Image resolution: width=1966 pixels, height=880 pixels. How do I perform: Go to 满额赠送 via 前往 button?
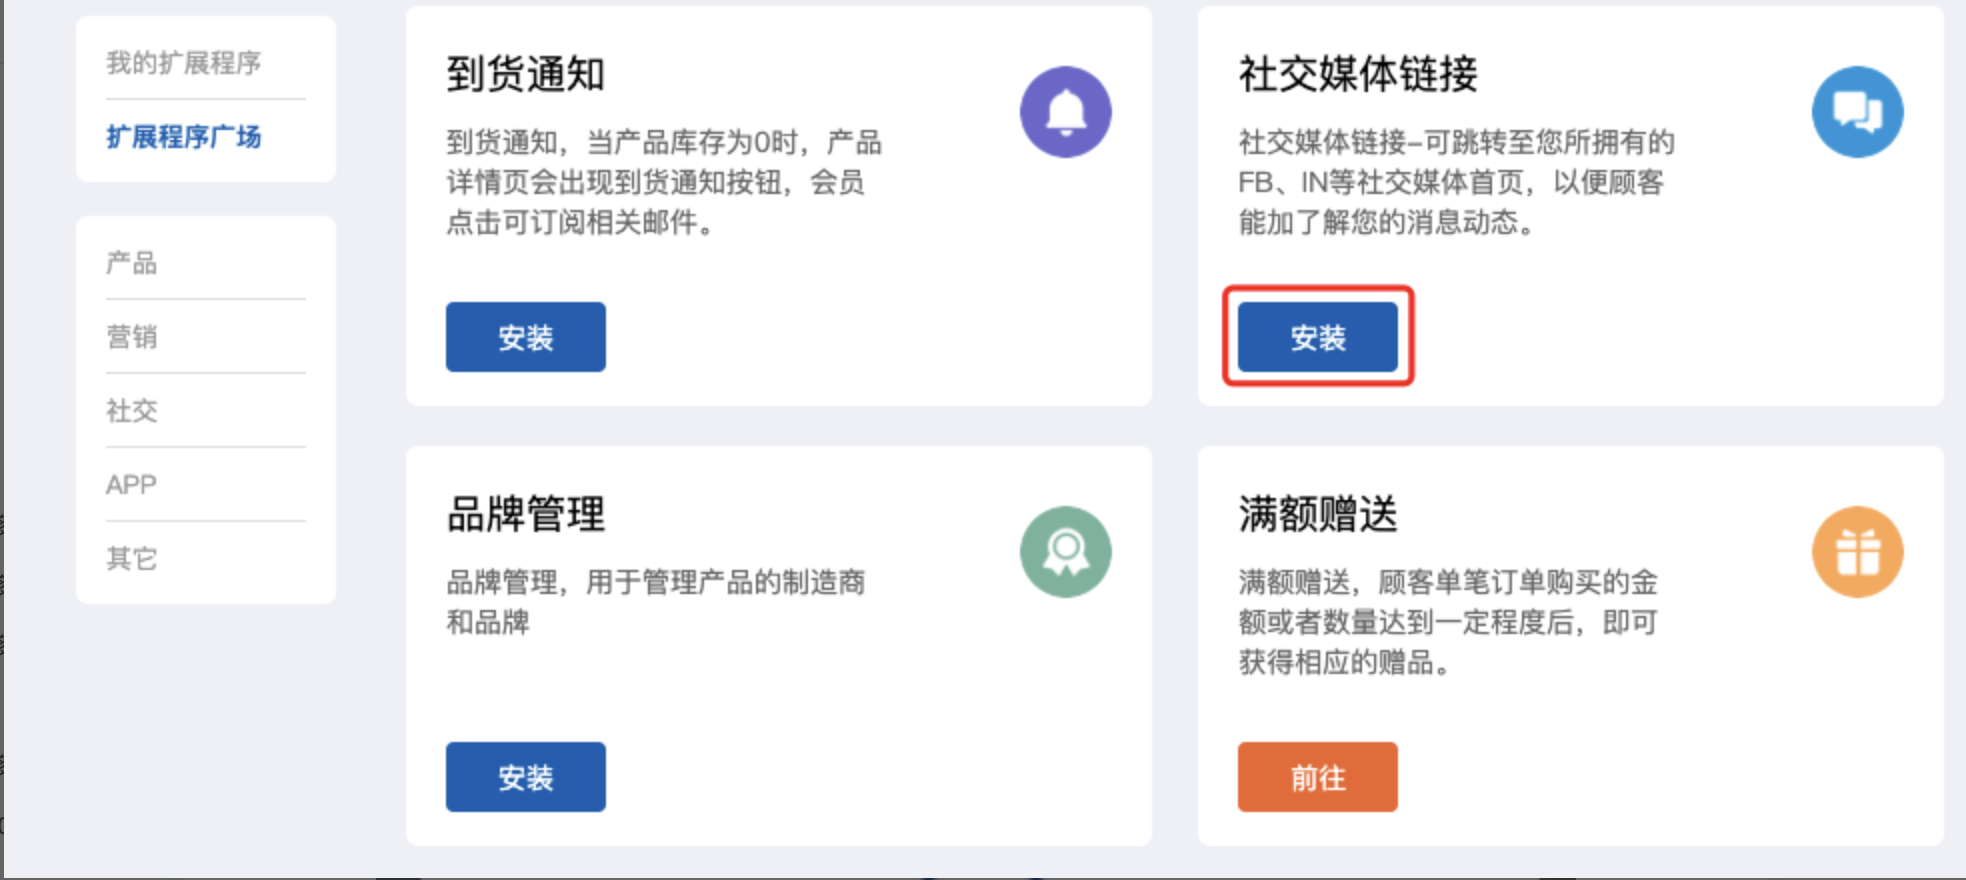coord(1317,777)
